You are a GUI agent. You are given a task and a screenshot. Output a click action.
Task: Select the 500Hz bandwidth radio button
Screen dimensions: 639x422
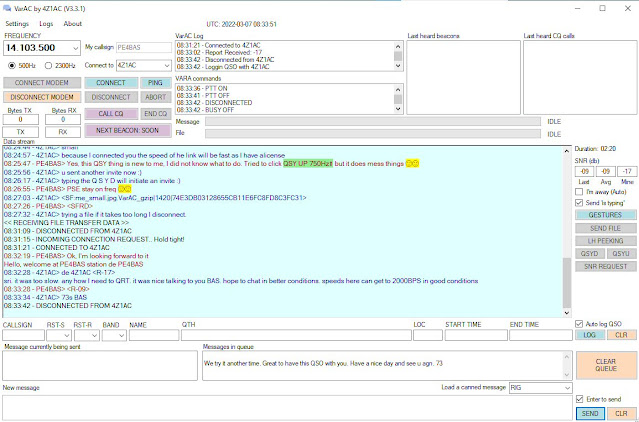11,65
